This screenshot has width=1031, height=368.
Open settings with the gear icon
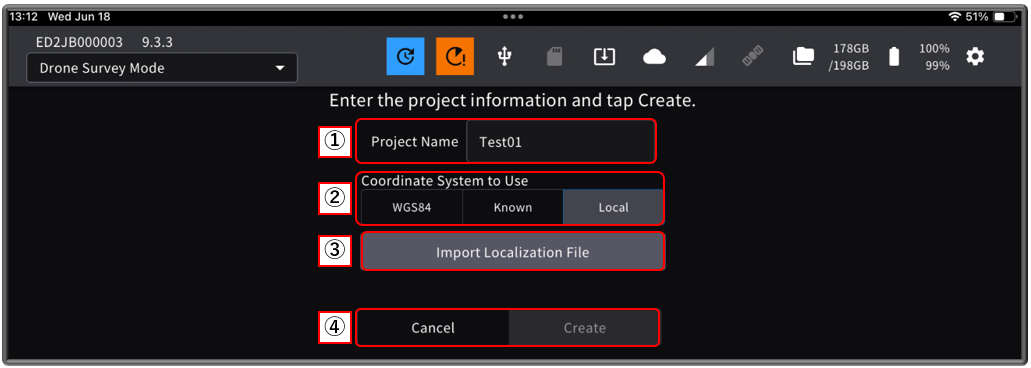pos(975,57)
